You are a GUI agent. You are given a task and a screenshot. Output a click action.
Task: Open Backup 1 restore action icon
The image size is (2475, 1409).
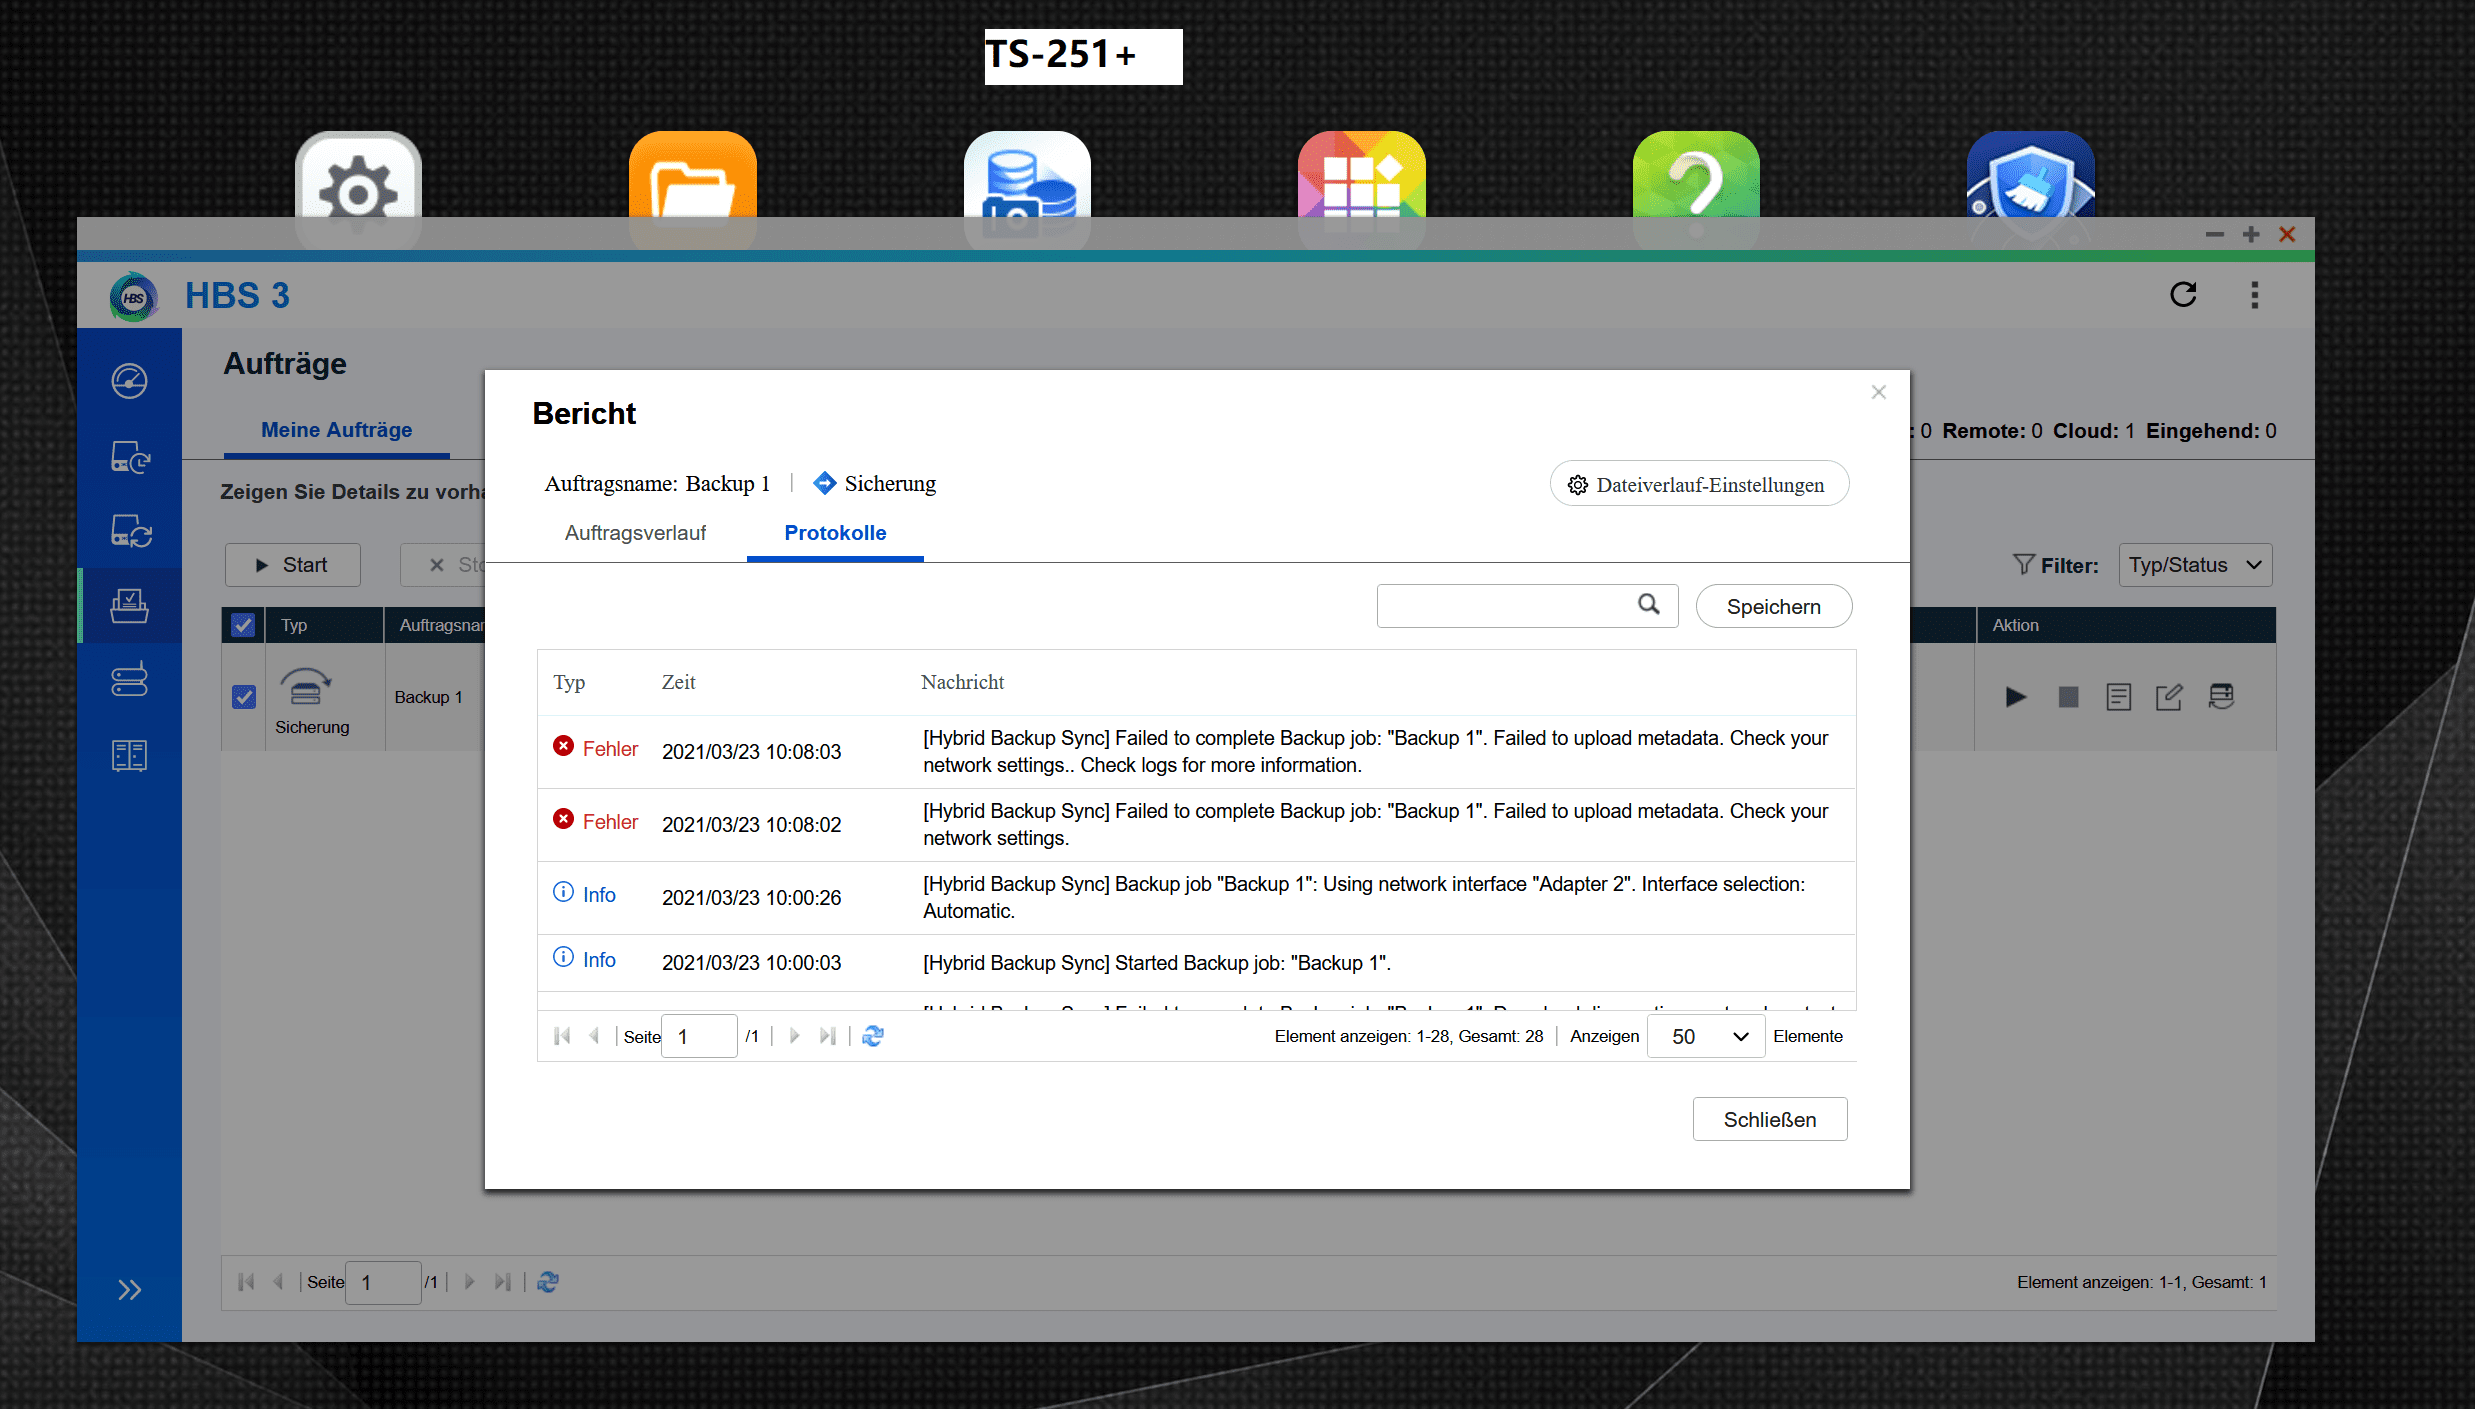click(2221, 697)
